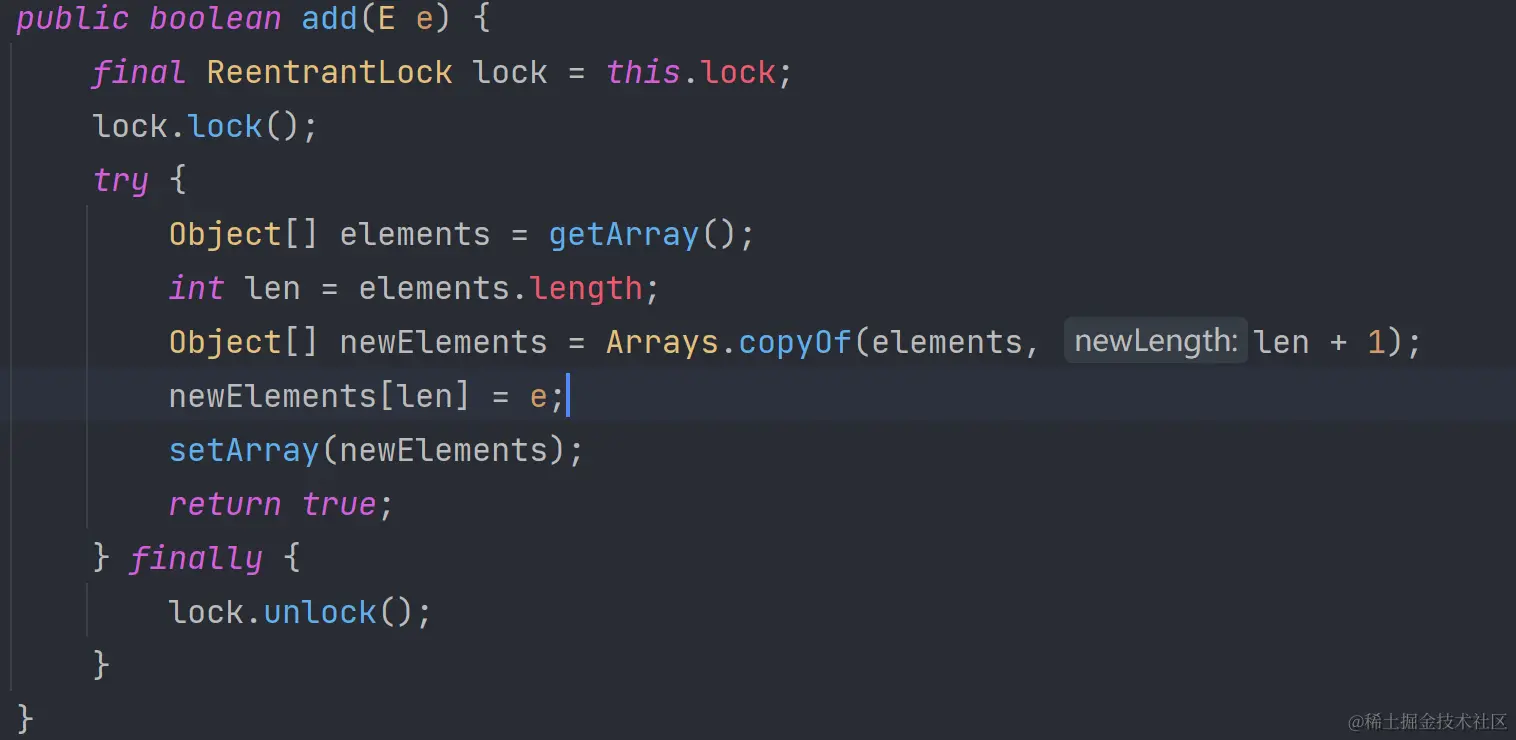Click the public keyword
The height and width of the screenshot is (740, 1516).
coord(73,18)
